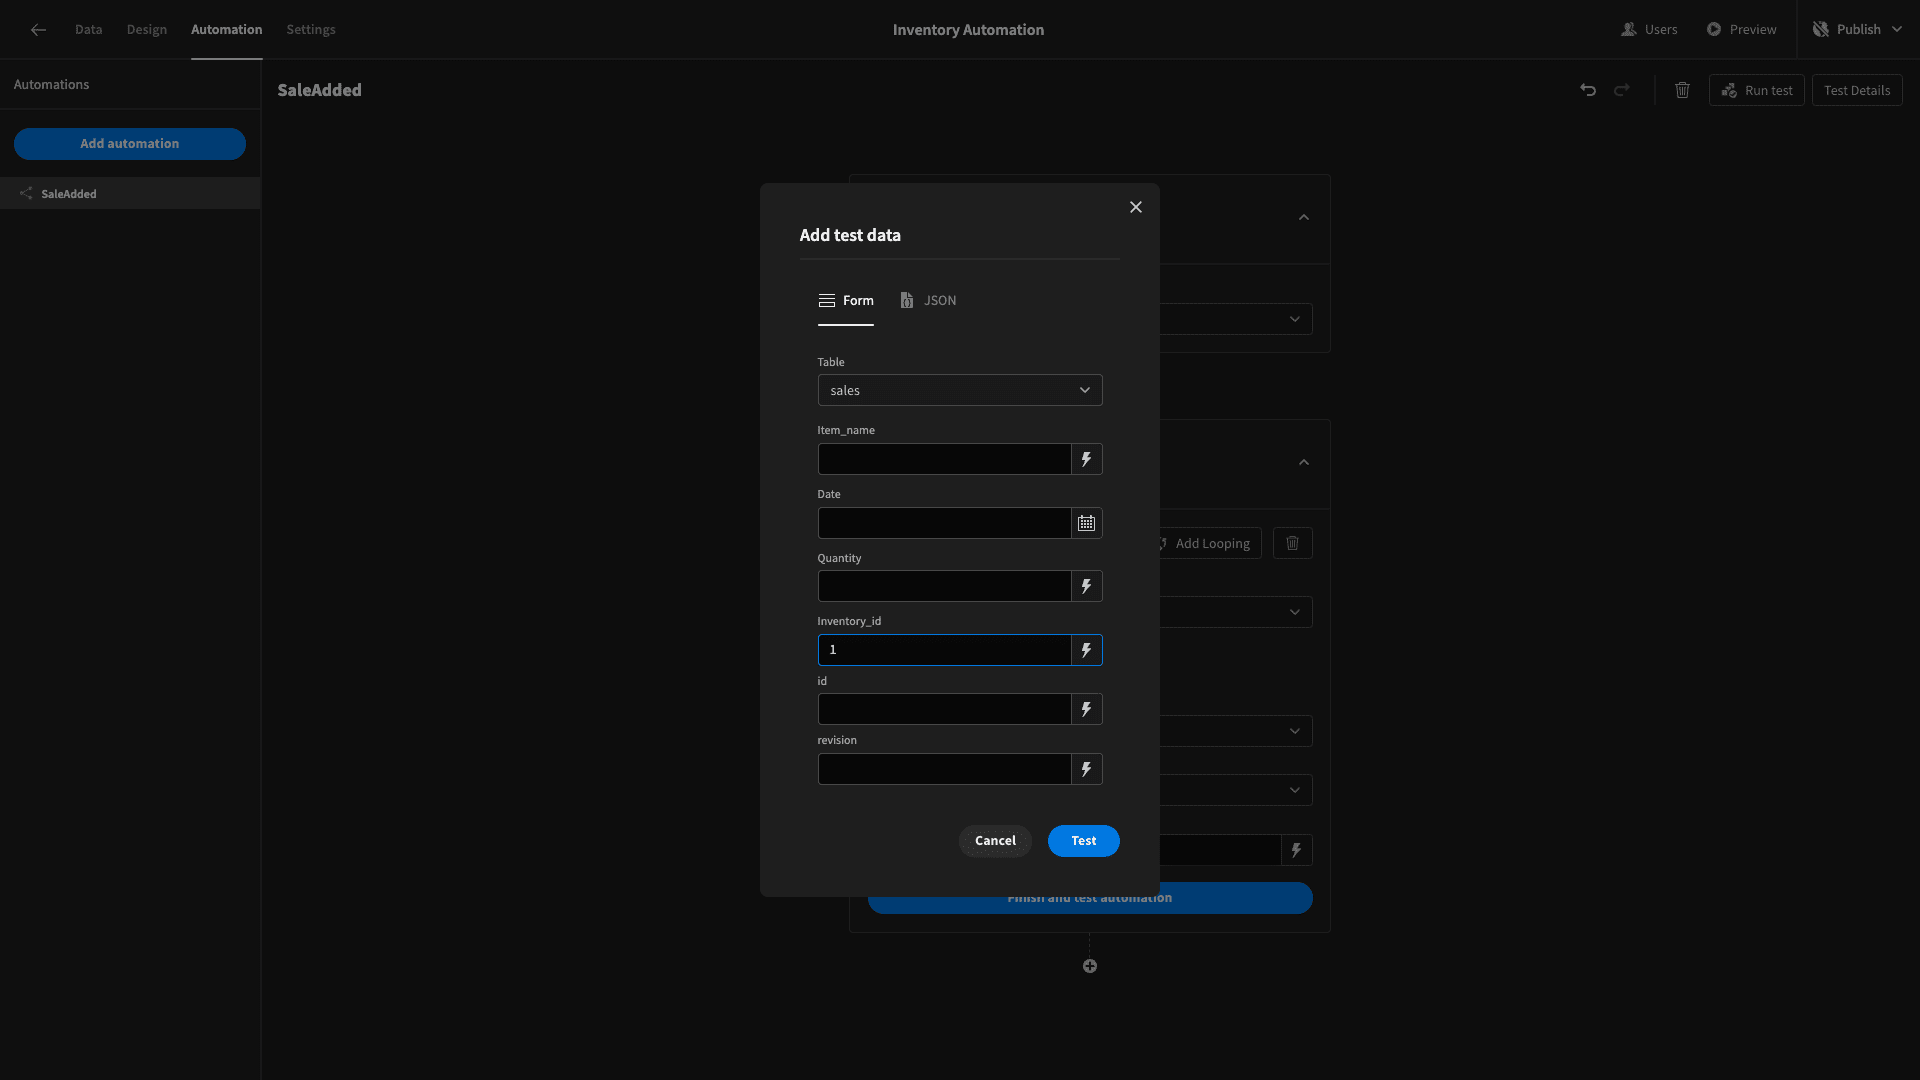The width and height of the screenshot is (1920, 1080).
Task: Select the SaleAdded automation in sidebar
Action: click(130, 194)
